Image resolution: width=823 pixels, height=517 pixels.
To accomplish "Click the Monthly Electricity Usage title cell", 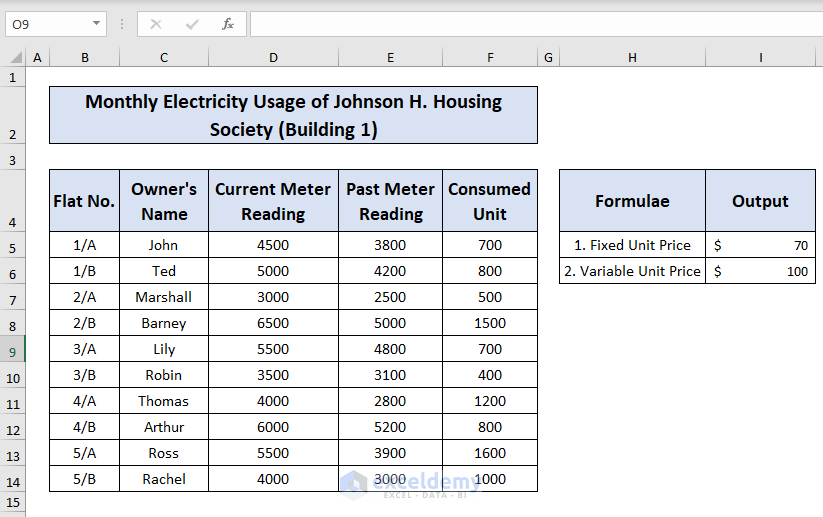I will pos(293,115).
